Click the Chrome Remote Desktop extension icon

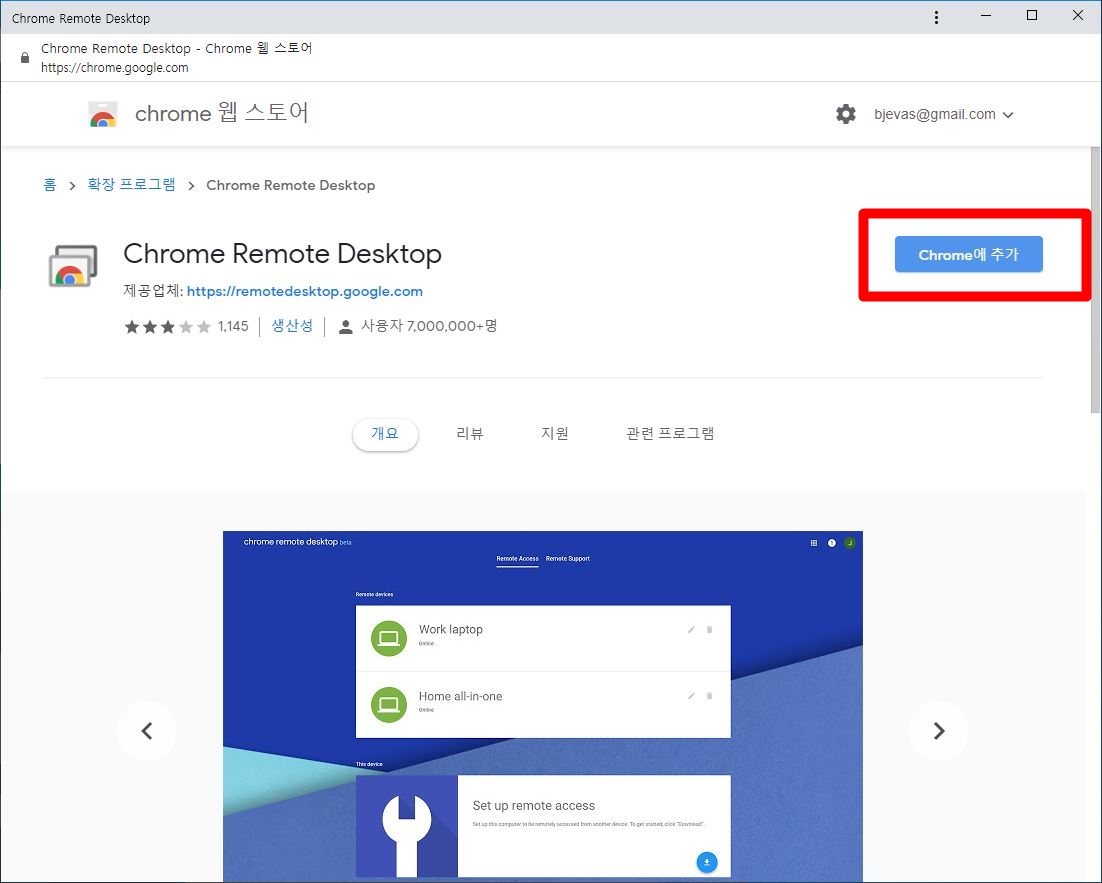72,266
